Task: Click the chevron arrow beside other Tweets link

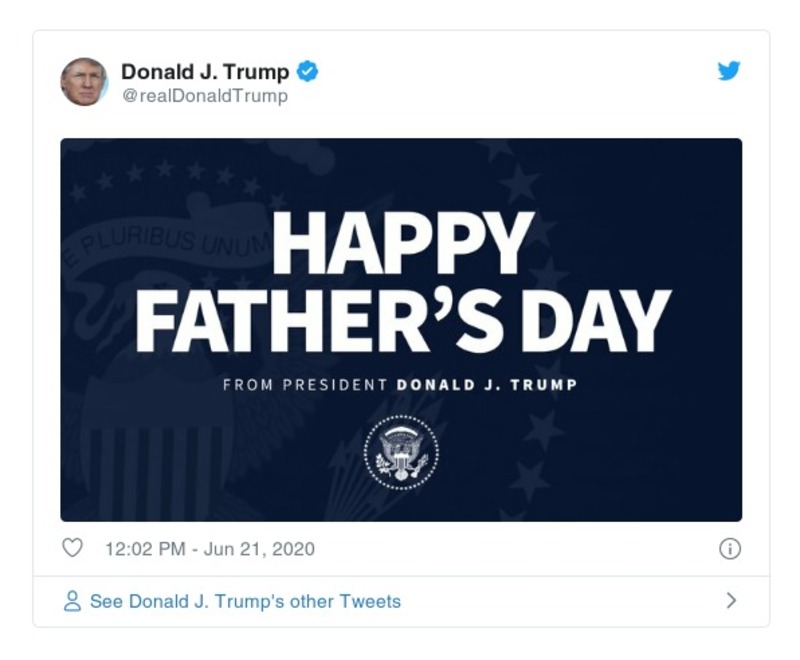Action: click(732, 598)
